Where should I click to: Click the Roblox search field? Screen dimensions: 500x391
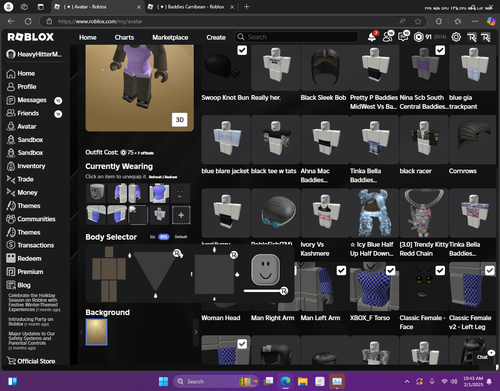pos(297,37)
